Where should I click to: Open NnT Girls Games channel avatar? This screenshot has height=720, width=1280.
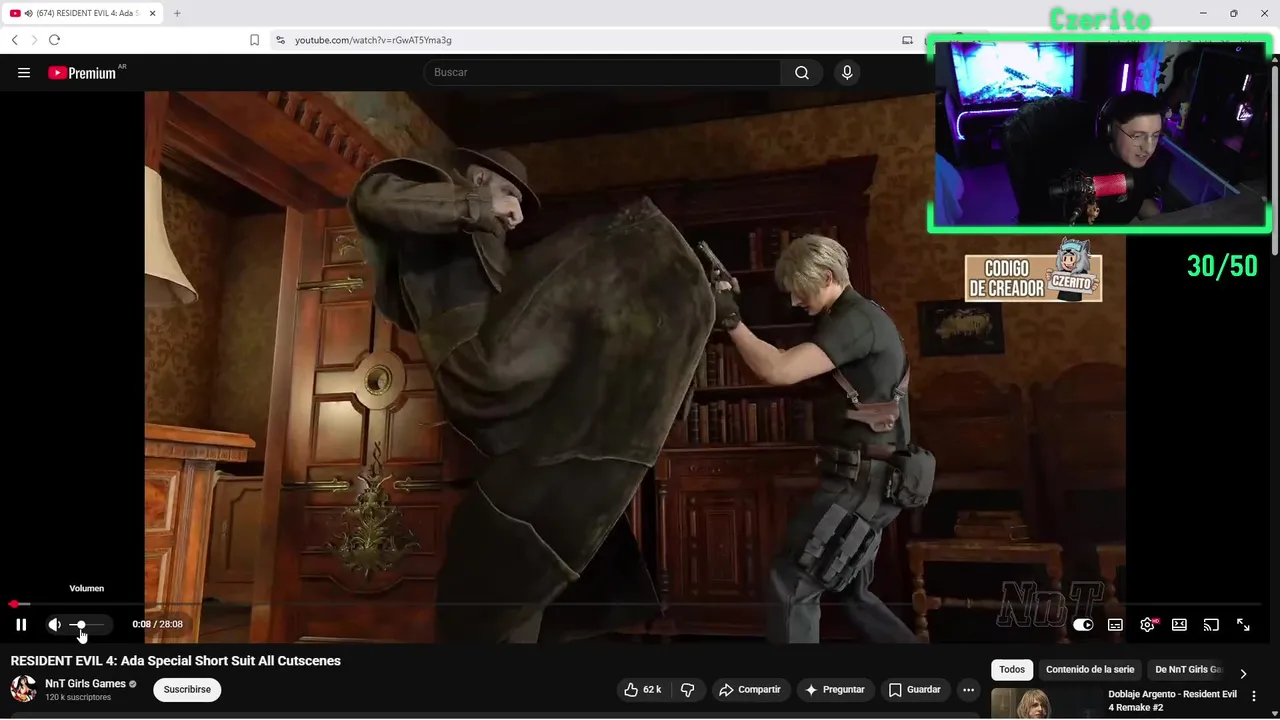(23, 689)
